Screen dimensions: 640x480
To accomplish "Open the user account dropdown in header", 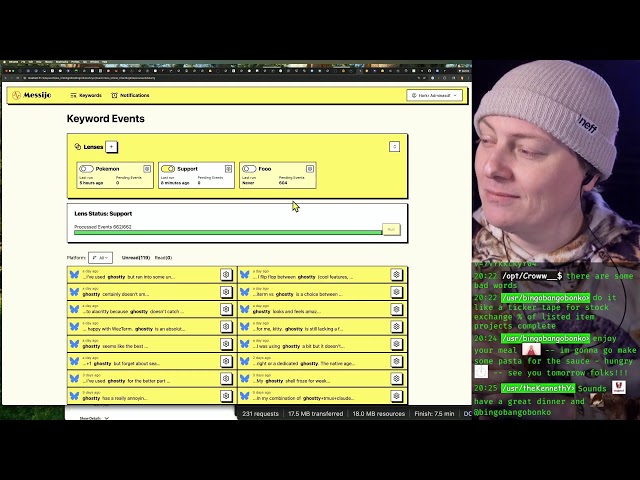I will (x=434, y=95).
